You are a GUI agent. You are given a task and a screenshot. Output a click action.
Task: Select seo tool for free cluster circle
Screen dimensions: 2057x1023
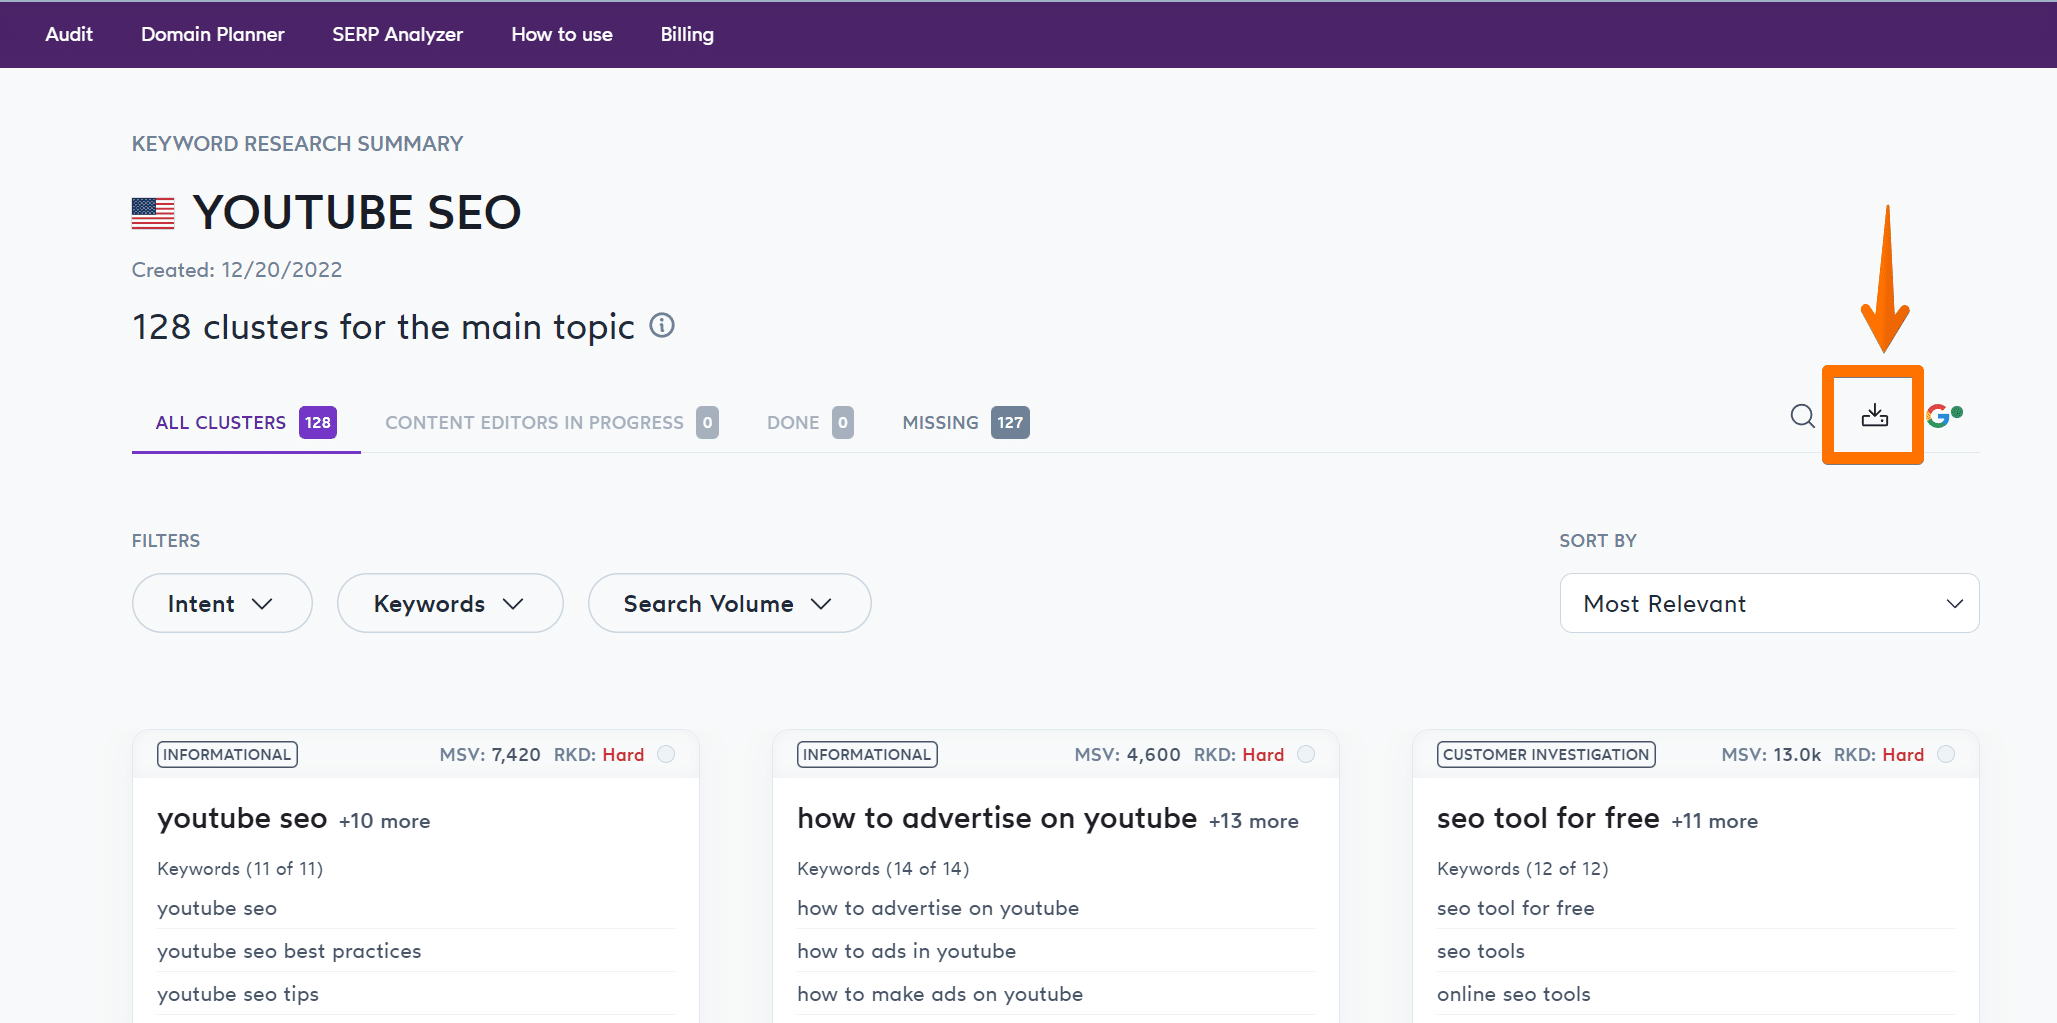(x=1946, y=754)
